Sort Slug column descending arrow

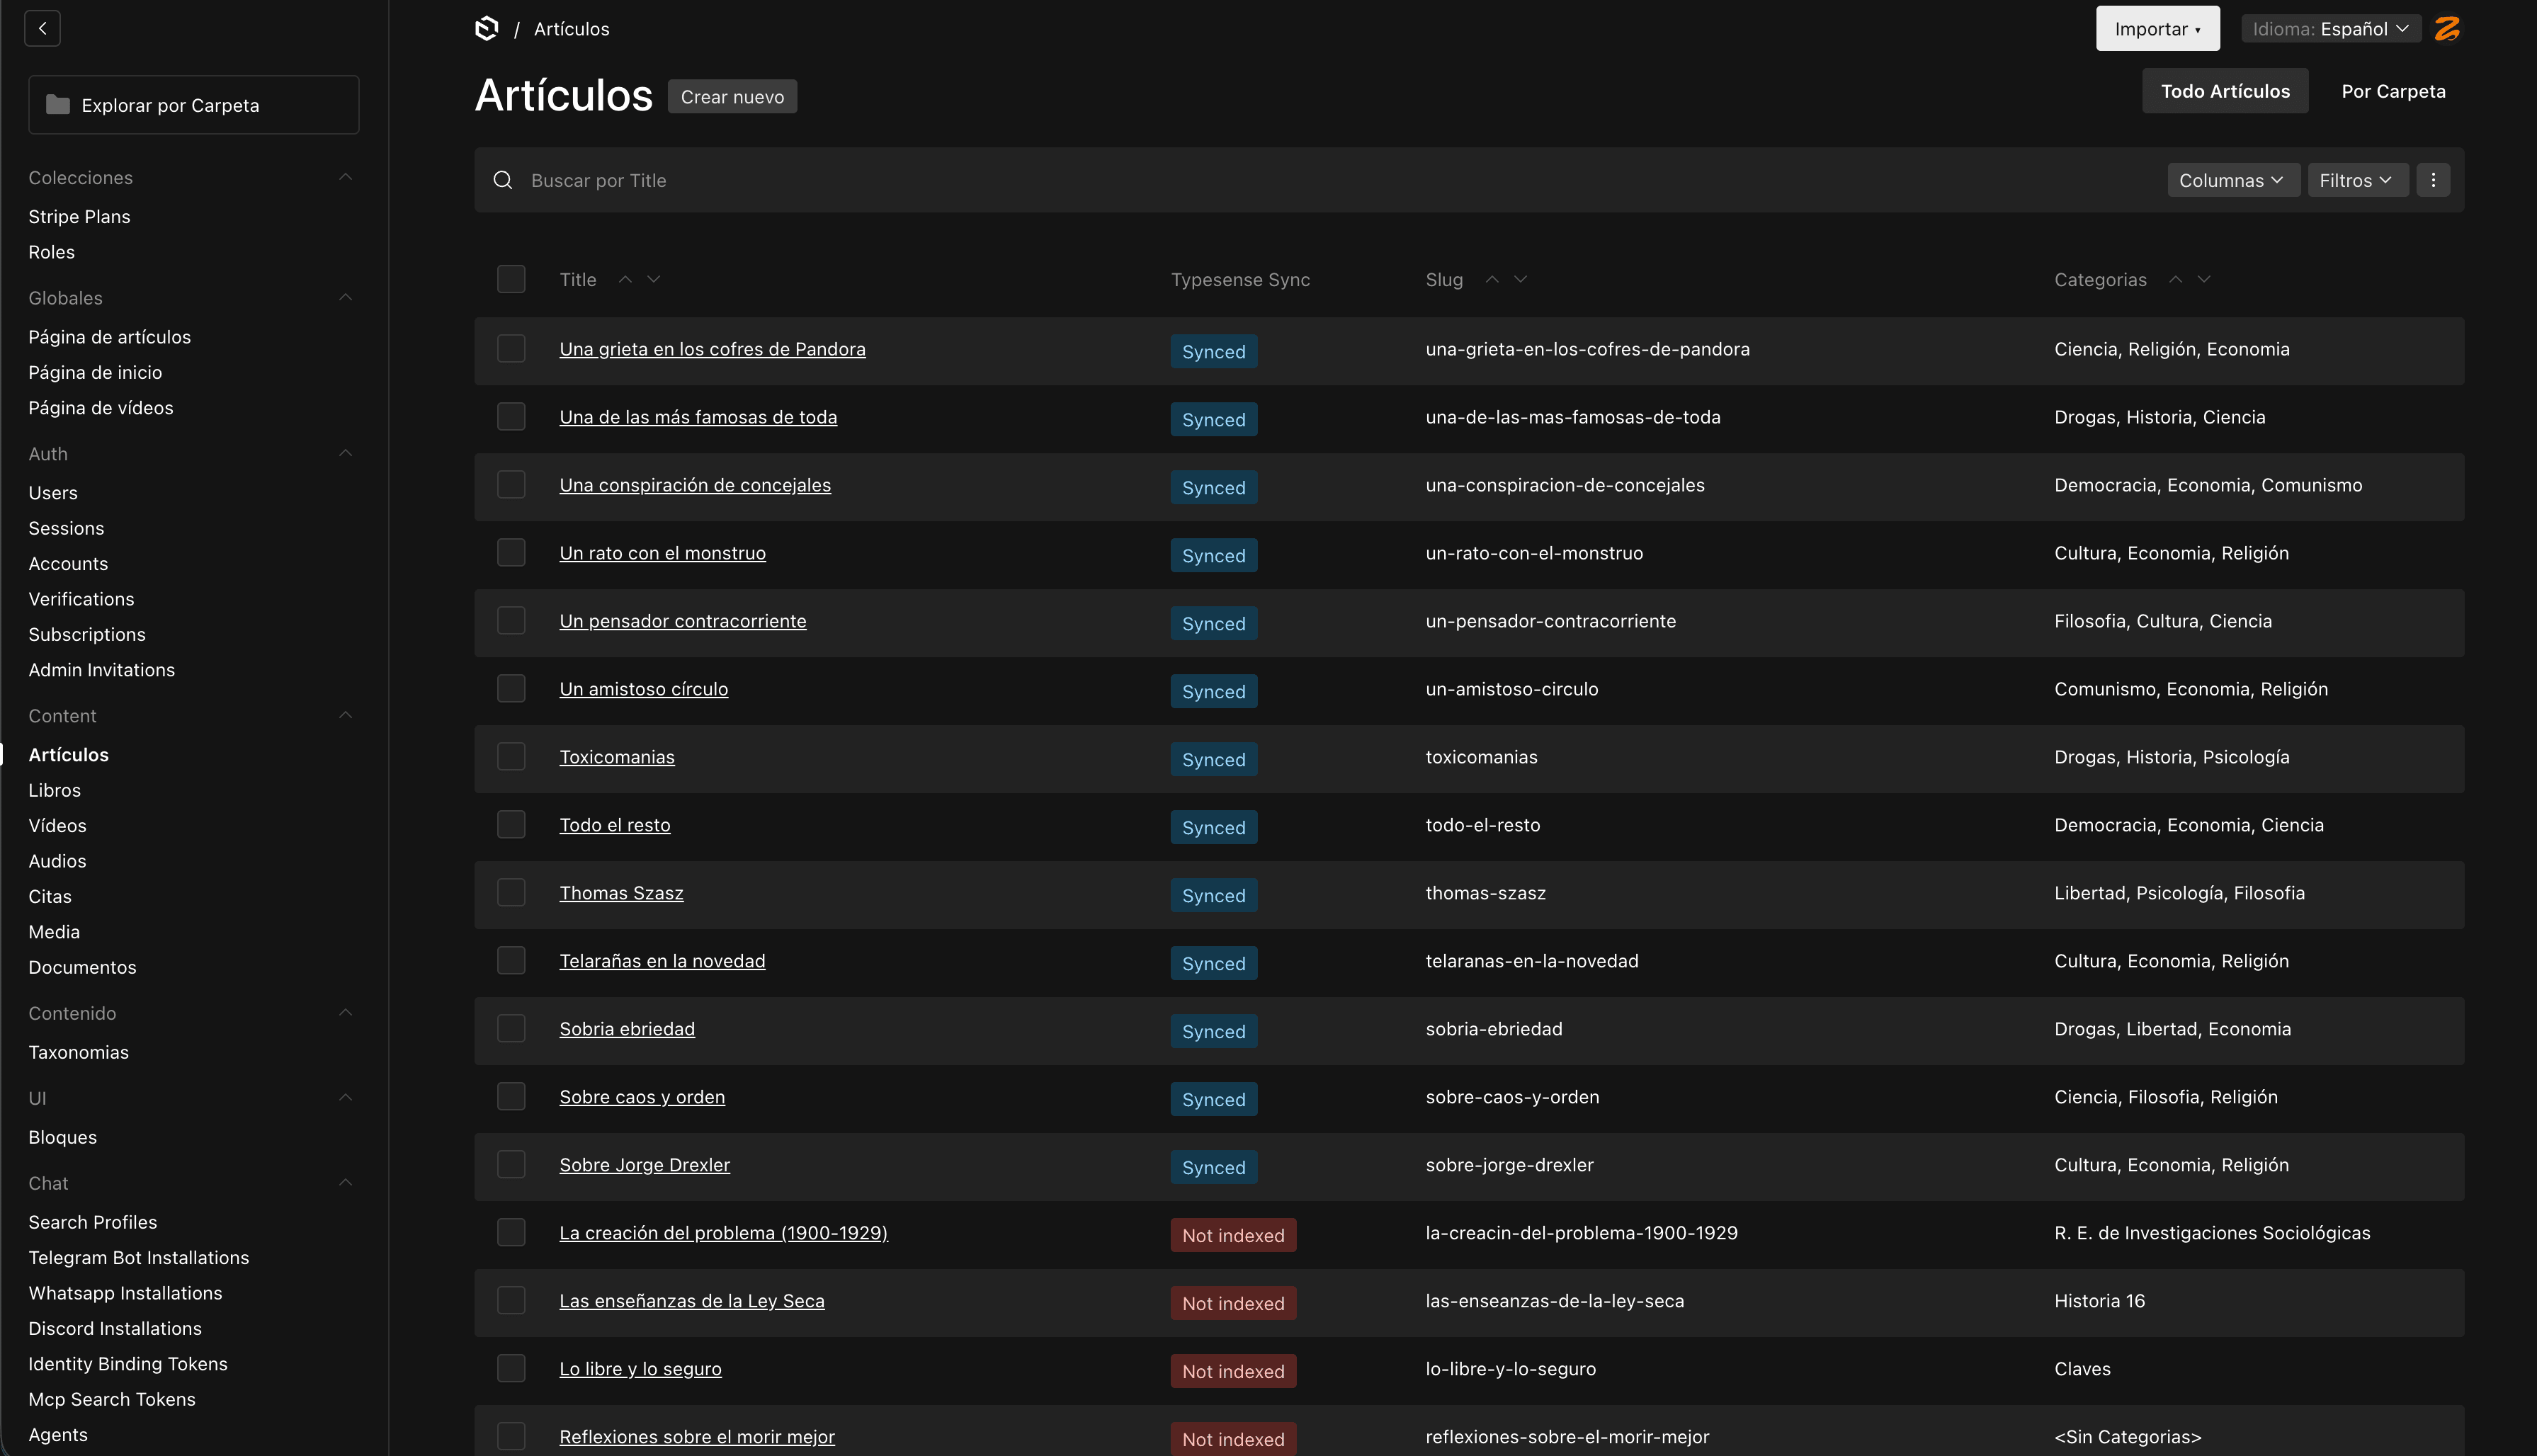(x=1521, y=279)
